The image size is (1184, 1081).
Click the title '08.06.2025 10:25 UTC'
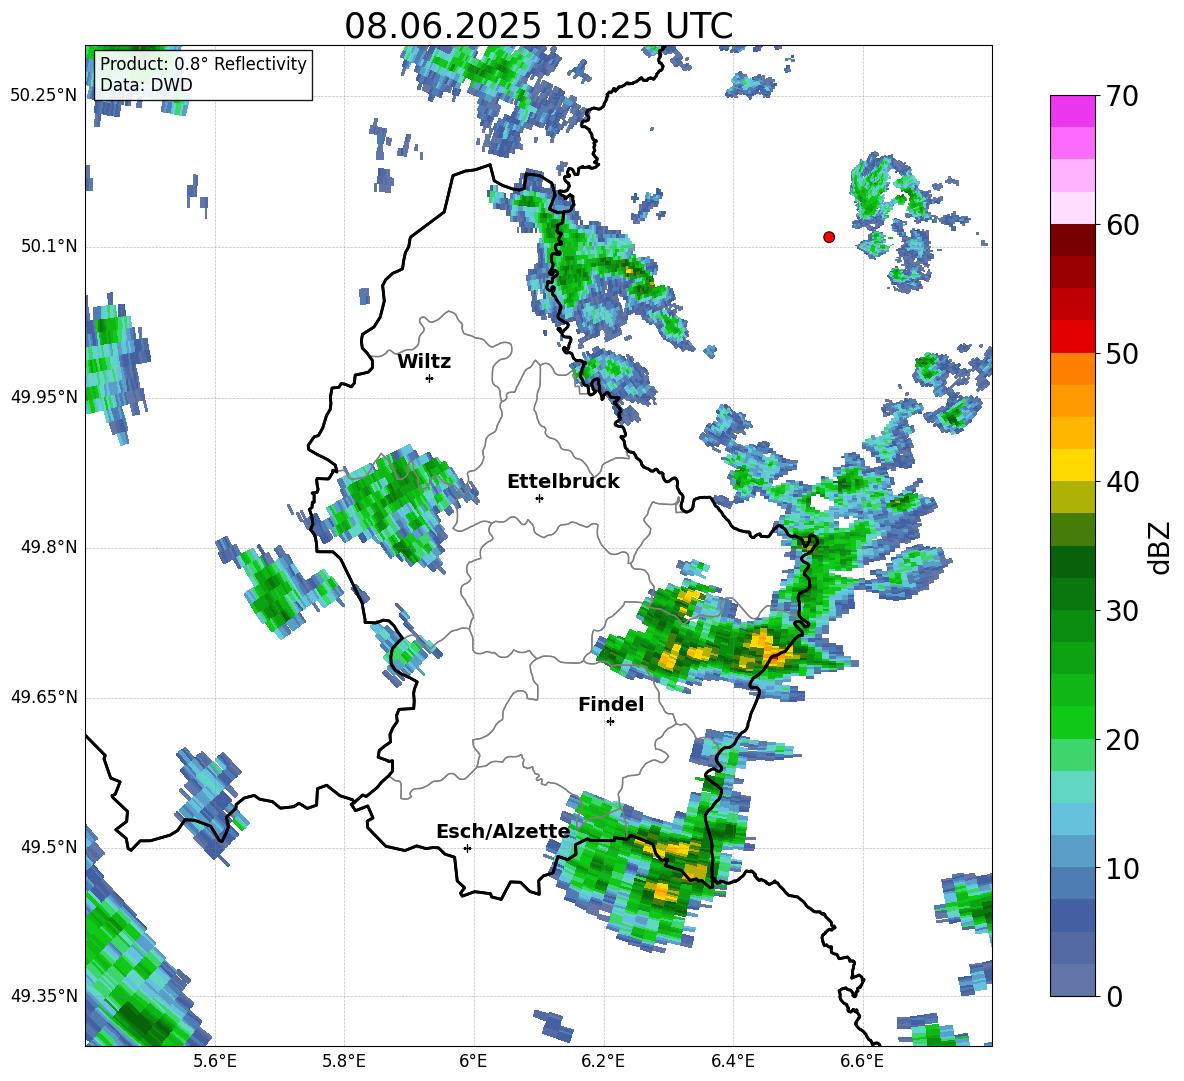click(538, 26)
